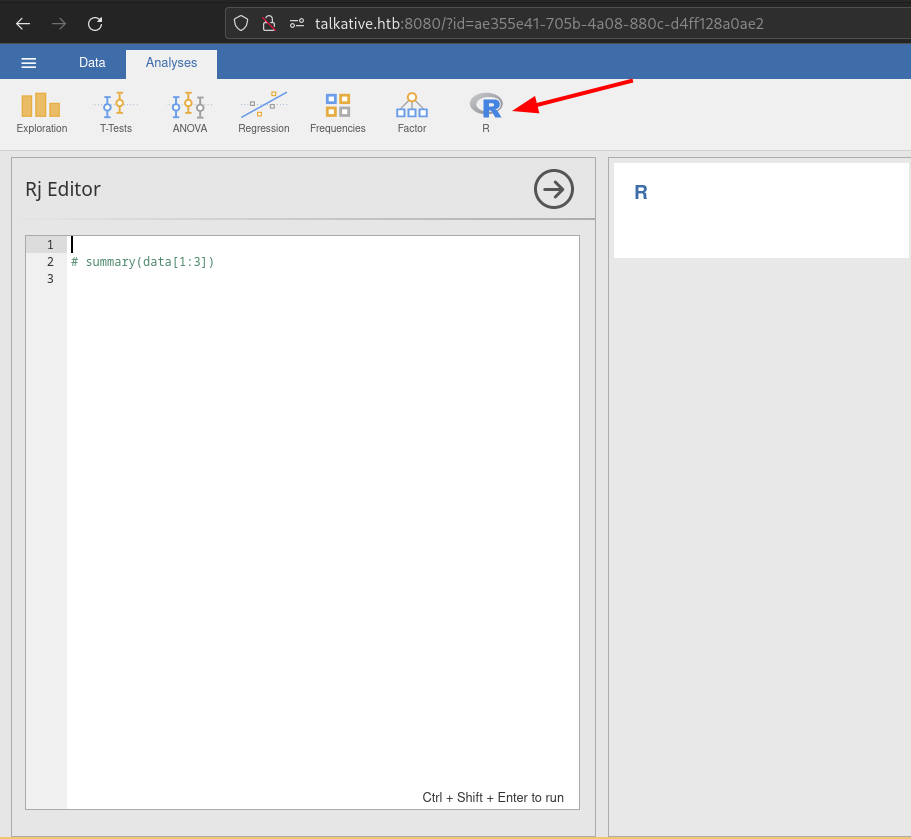The width and height of the screenshot is (911, 839).
Task: Reload the current browser page
Action: click(x=95, y=23)
